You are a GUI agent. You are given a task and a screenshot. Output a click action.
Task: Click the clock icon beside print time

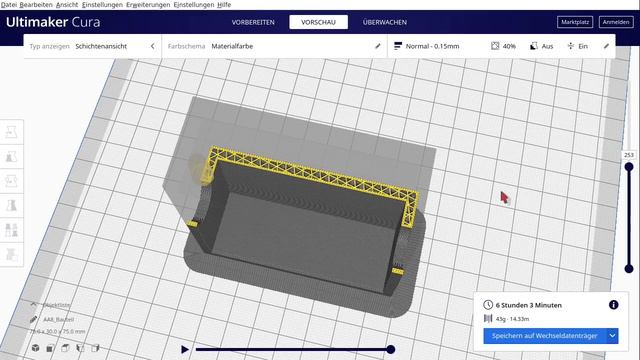488,304
